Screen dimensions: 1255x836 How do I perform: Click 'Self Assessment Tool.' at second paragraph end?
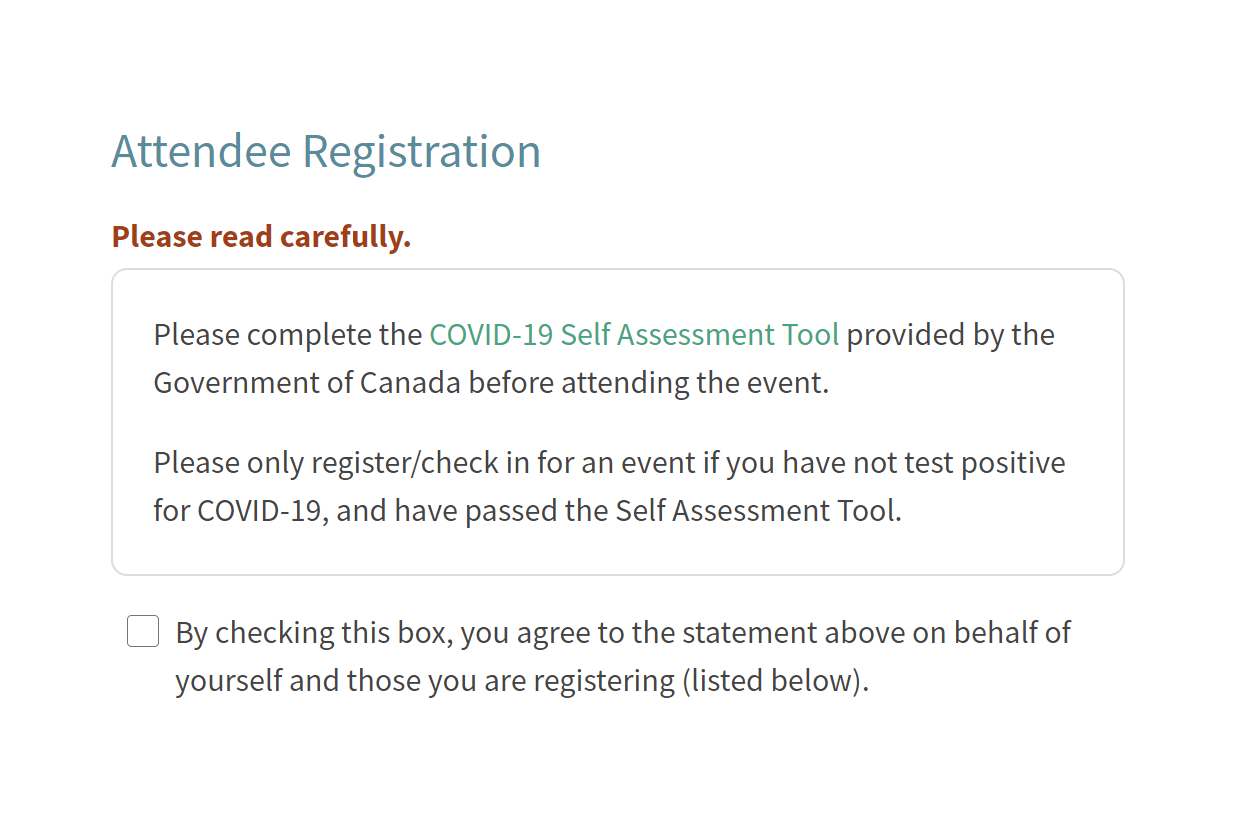(x=758, y=511)
